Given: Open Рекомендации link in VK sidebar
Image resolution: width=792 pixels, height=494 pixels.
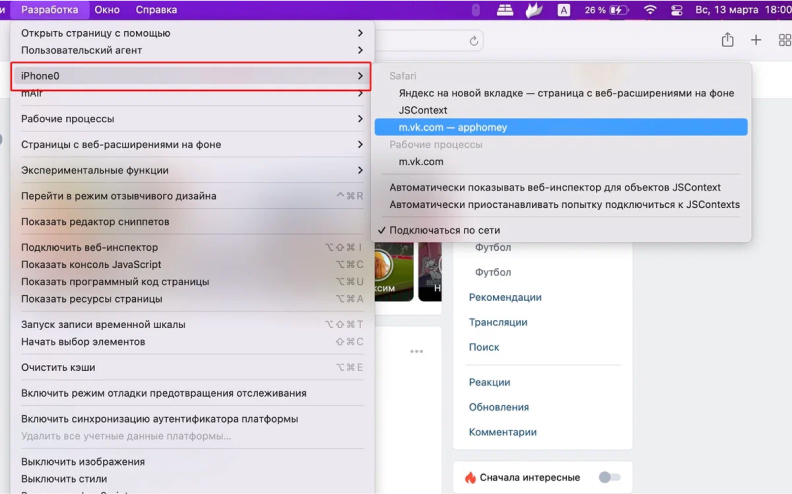Looking at the screenshot, I should click(505, 298).
